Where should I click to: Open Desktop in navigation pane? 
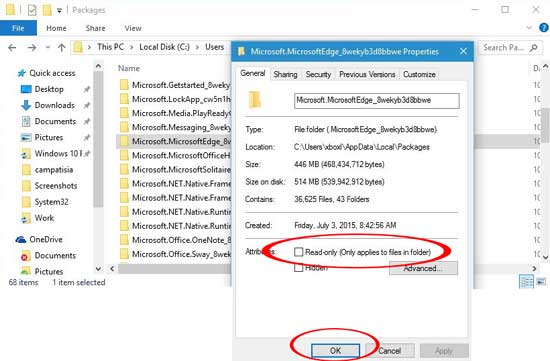49,89
